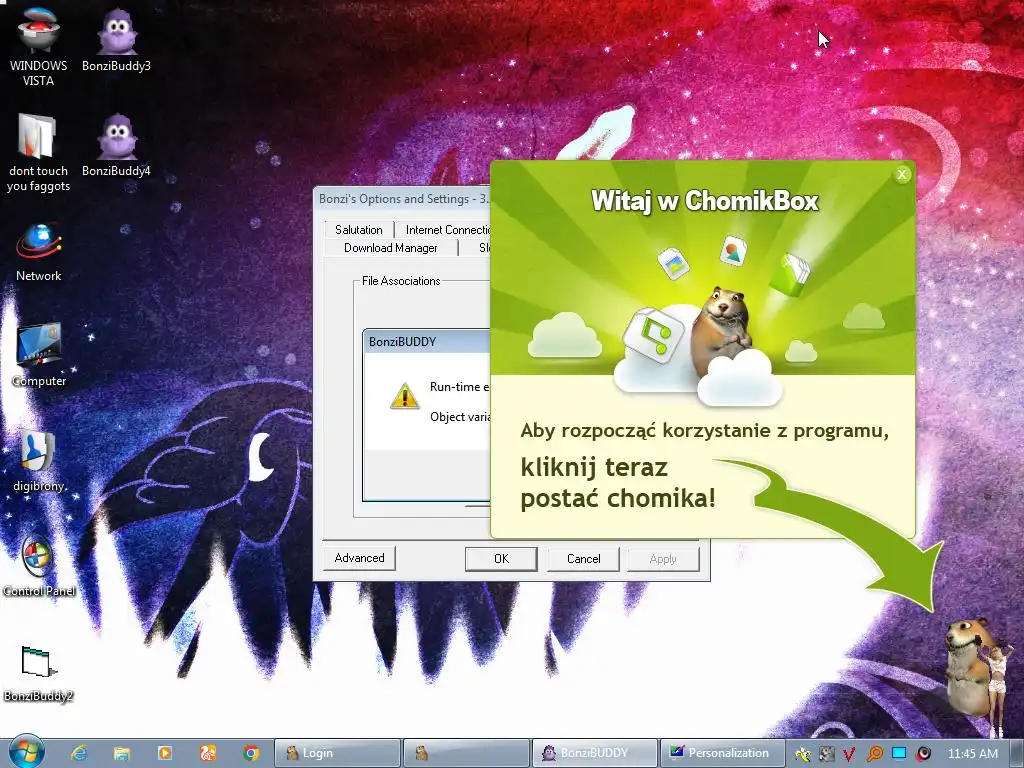
Task: Select the digibrony desktop icon
Action: pos(39,460)
